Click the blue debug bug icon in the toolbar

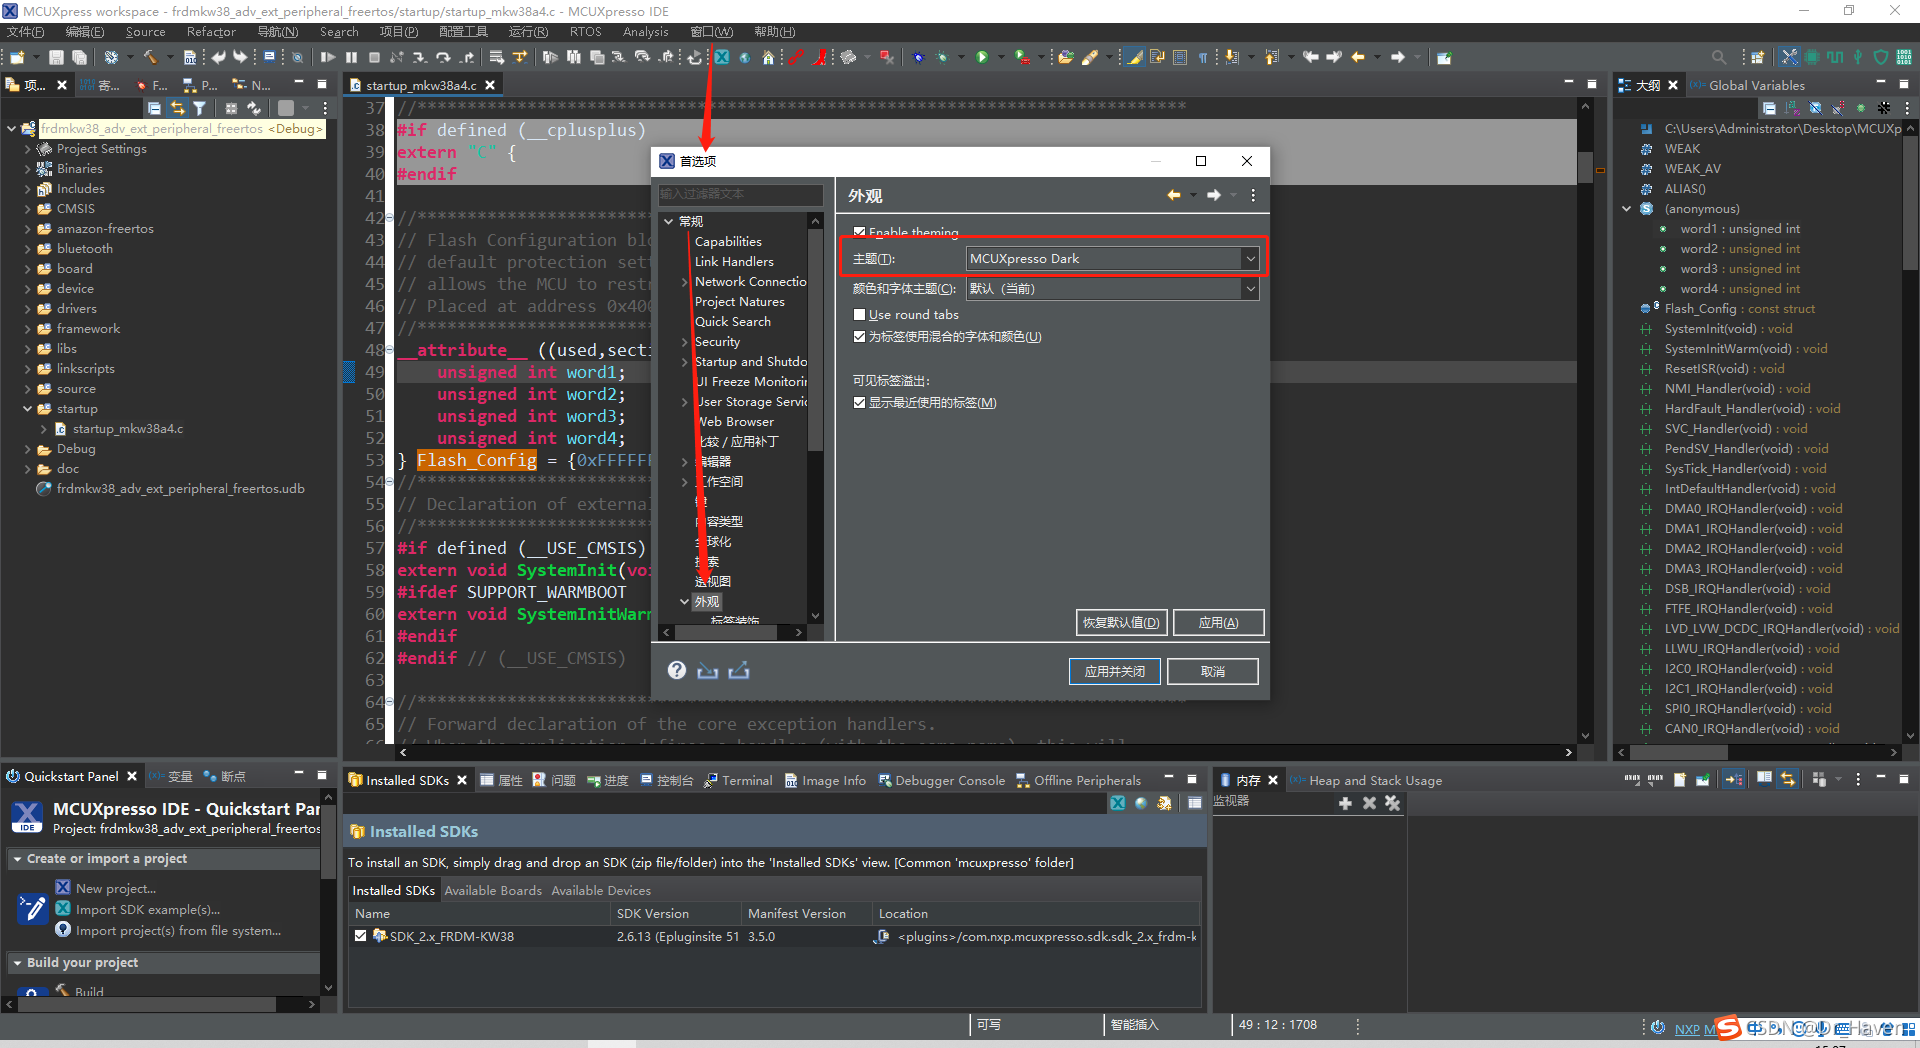(918, 57)
